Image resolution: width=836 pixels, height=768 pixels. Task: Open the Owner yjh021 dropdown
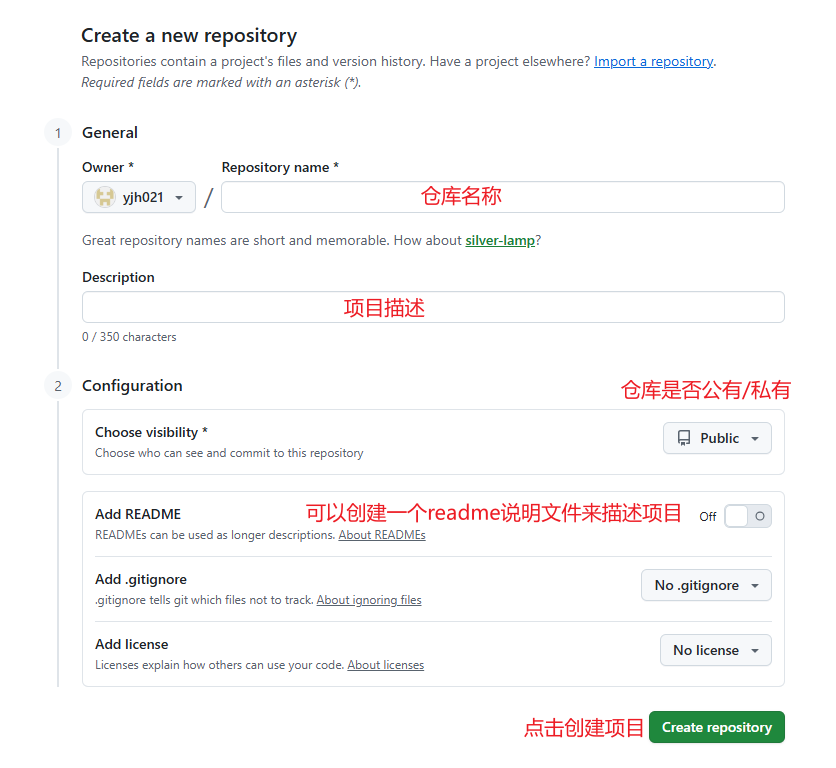139,197
